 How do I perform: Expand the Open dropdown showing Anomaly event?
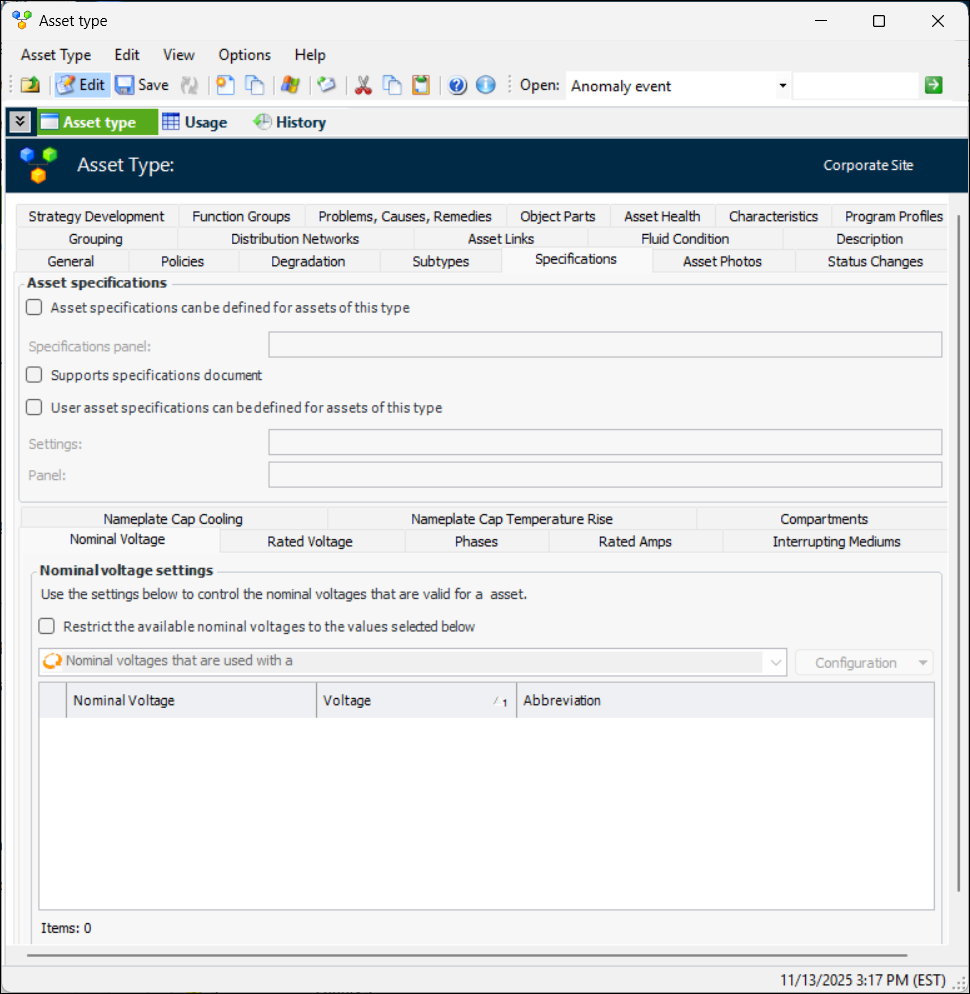tap(782, 86)
